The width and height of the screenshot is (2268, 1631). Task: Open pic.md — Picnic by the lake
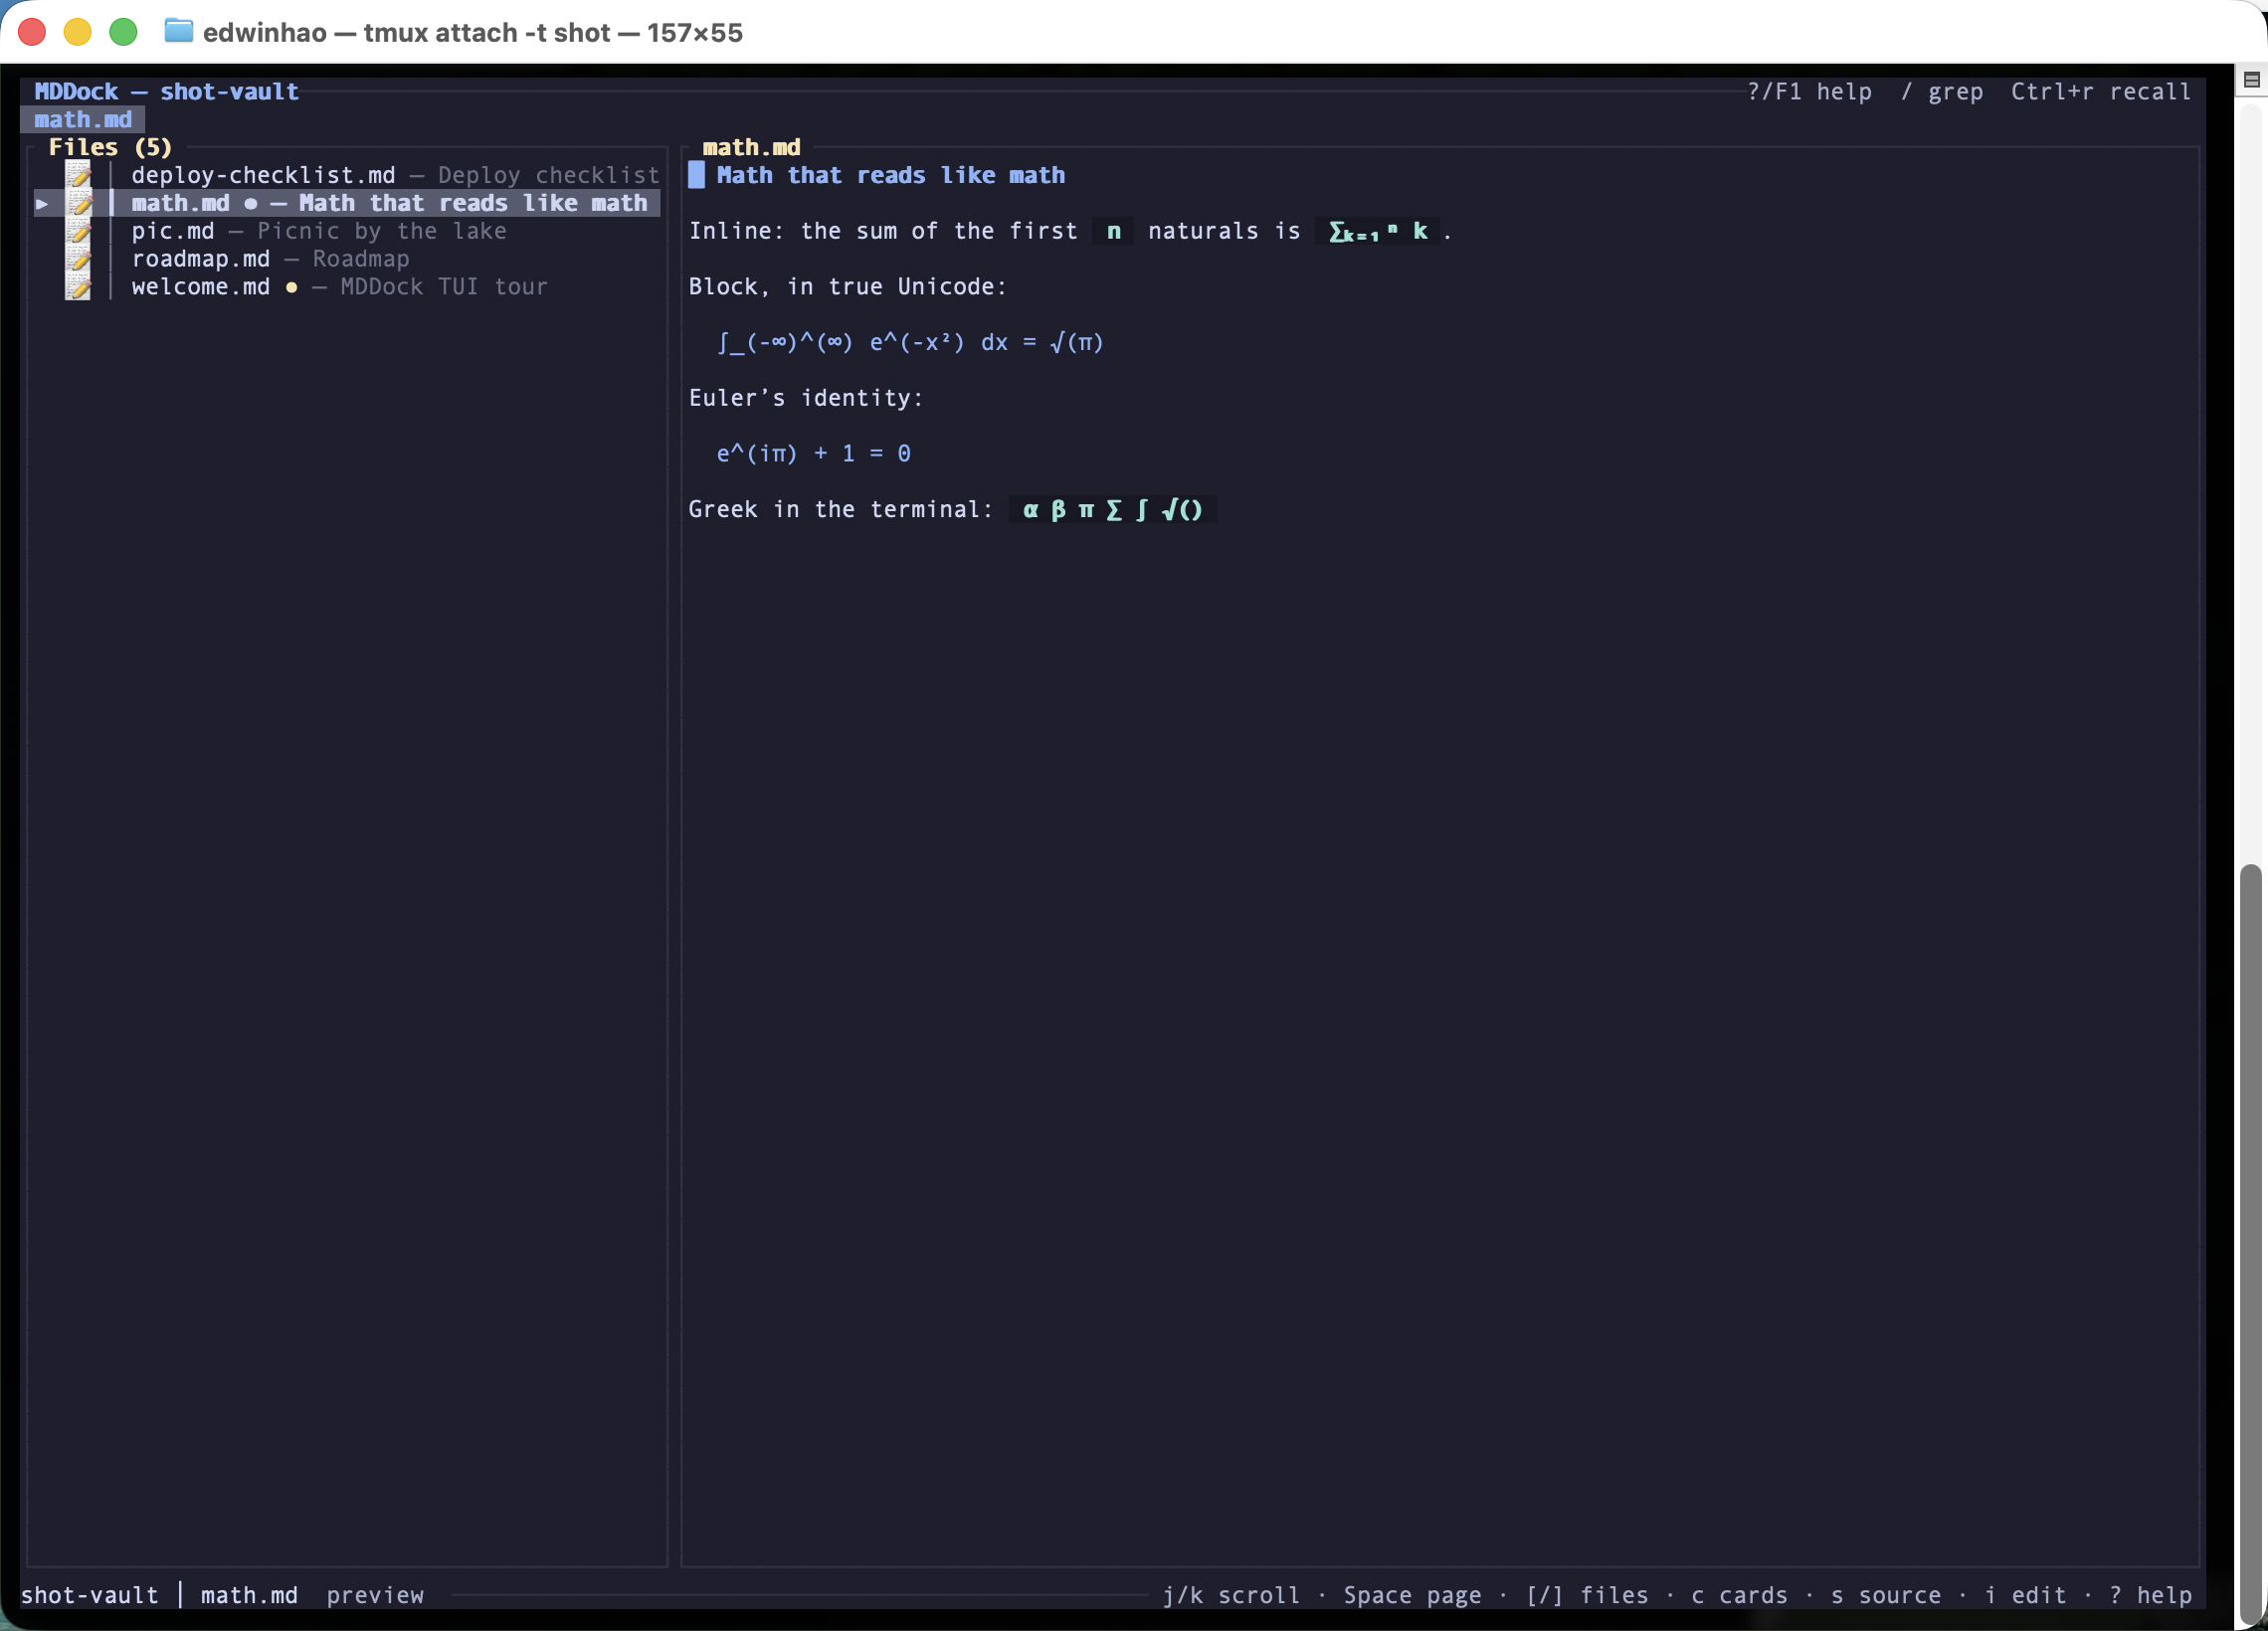319,231
